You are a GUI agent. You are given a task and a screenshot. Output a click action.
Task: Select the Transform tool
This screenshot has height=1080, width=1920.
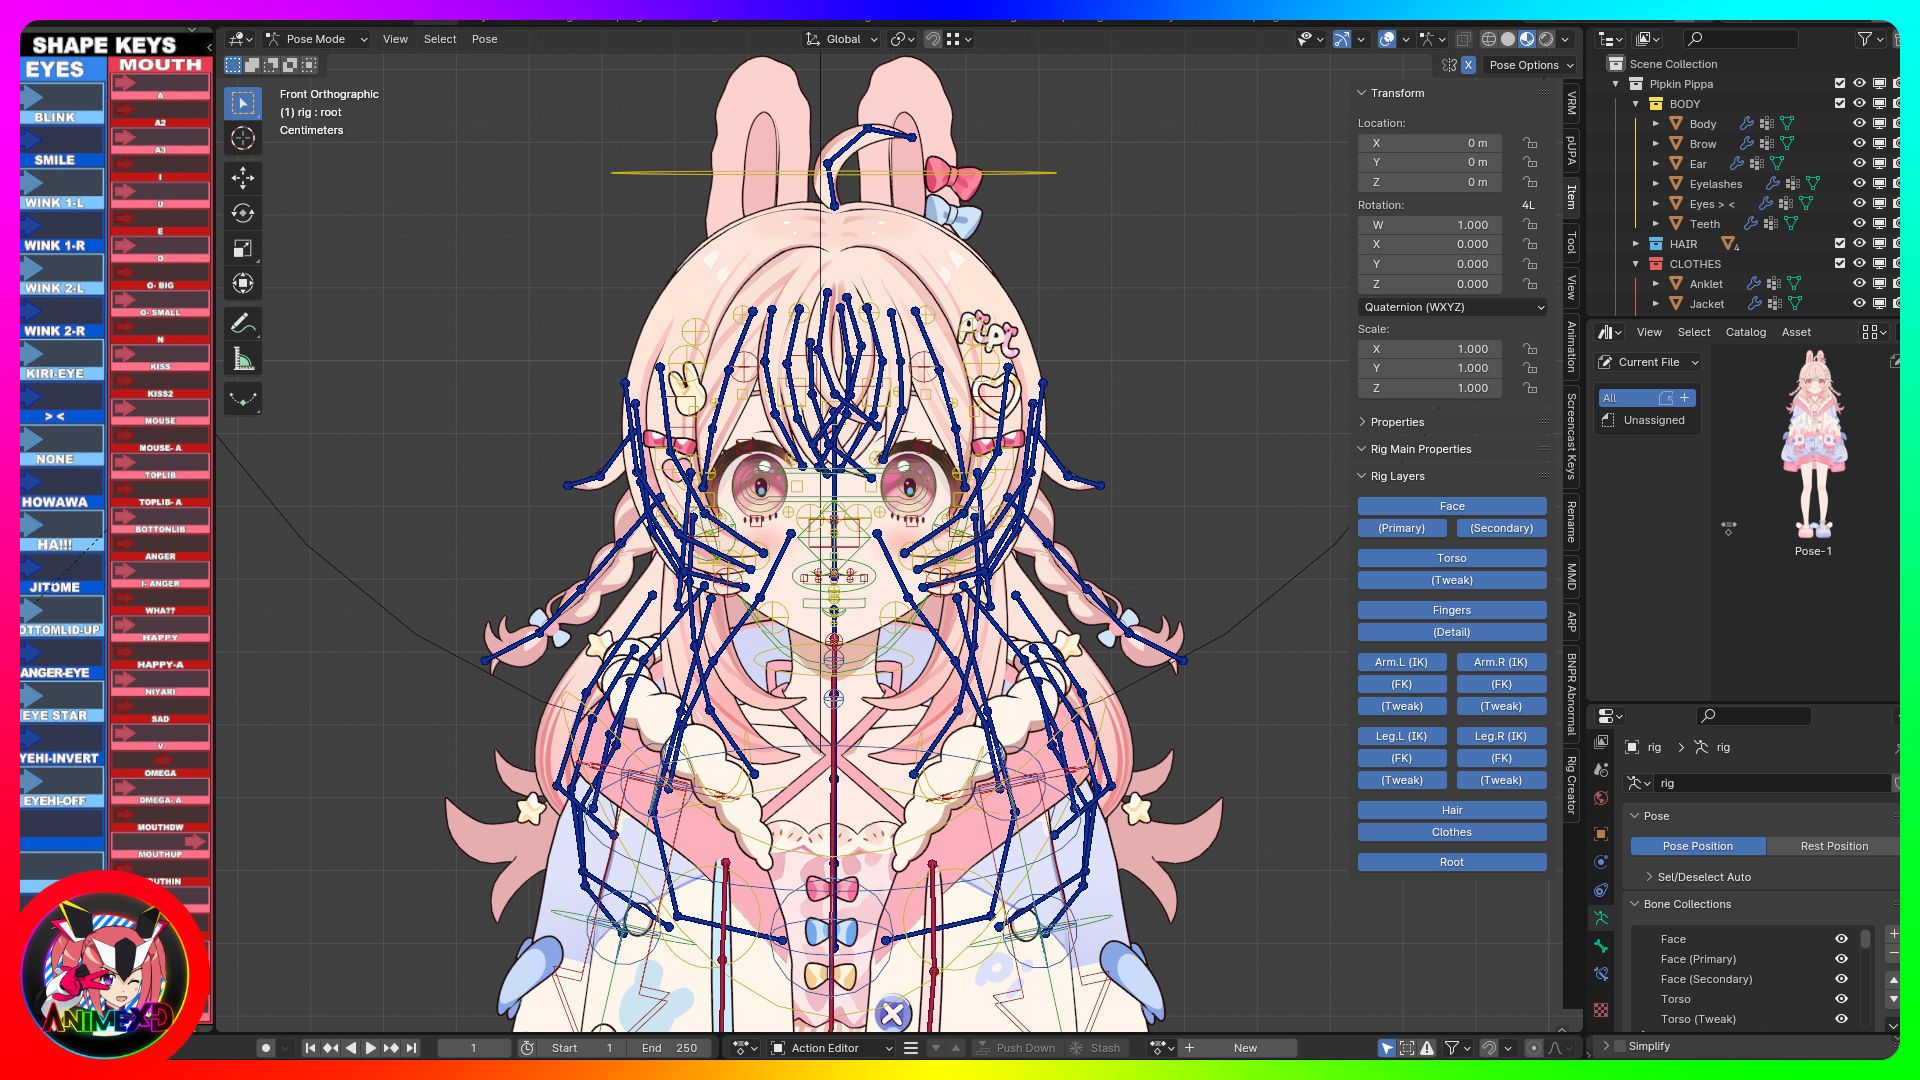(x=243, y=283)
